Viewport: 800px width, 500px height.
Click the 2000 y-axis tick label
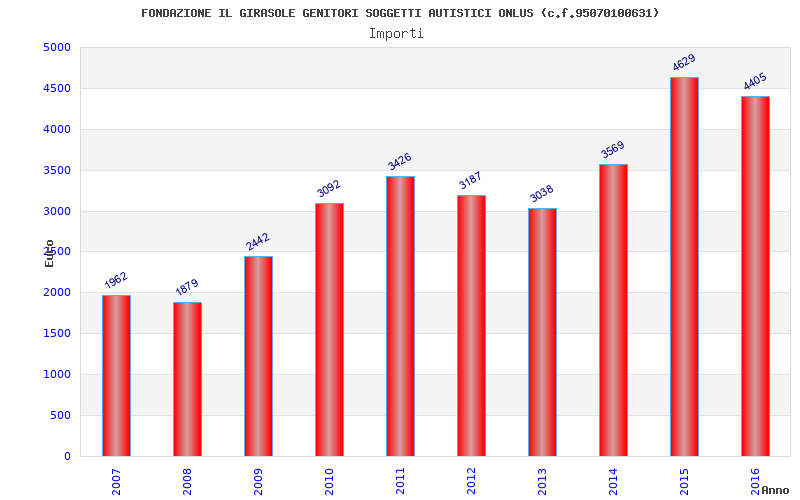(x=57, y=292)
